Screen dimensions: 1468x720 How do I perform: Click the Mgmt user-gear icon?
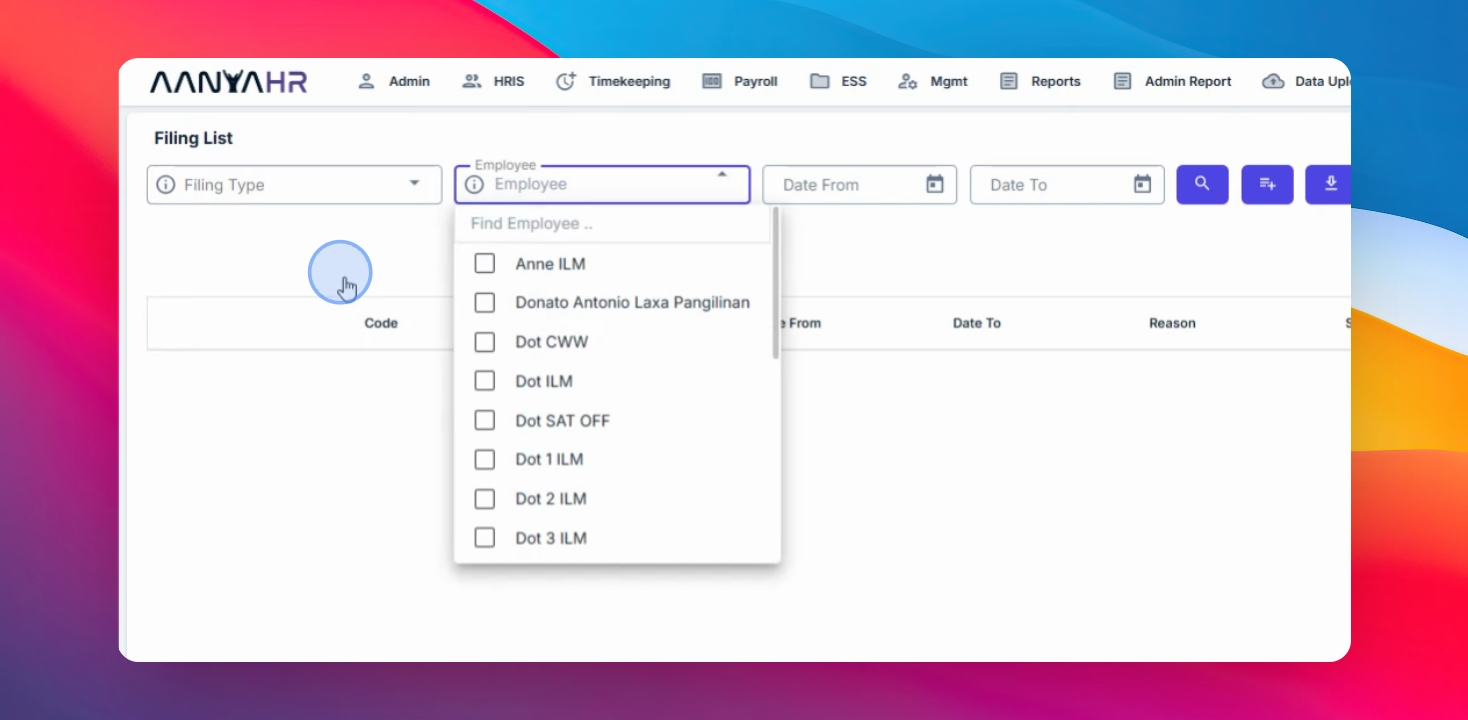pos(908,81)
